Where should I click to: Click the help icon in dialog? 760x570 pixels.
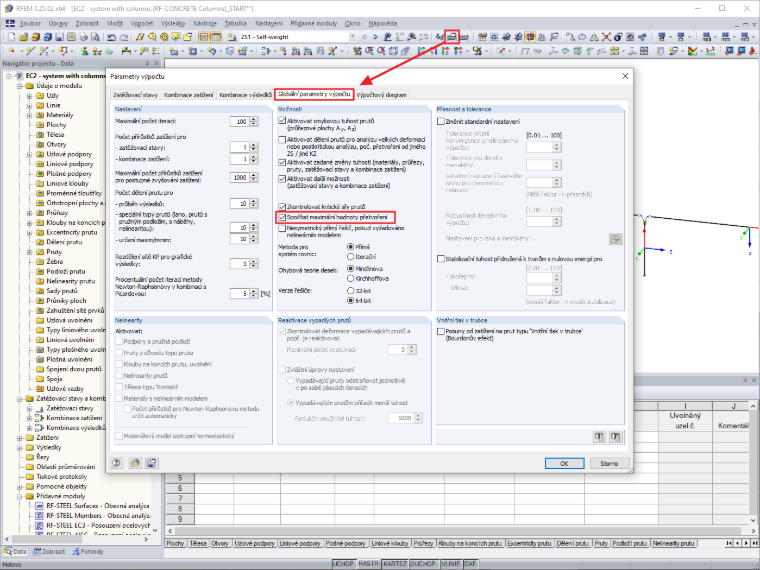[116, 463]
